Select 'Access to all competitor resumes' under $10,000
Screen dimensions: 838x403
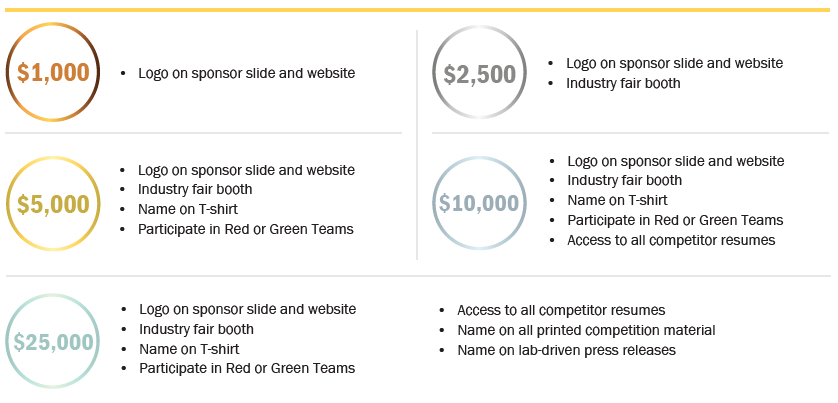click(671, 241)
